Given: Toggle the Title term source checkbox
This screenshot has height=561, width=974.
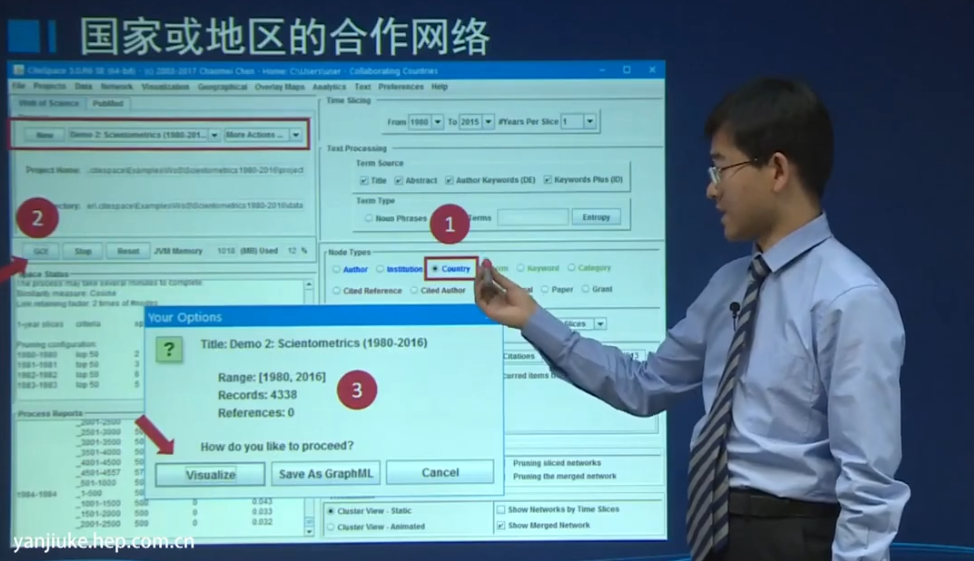Looking at the screenshot, I should 364,180.
